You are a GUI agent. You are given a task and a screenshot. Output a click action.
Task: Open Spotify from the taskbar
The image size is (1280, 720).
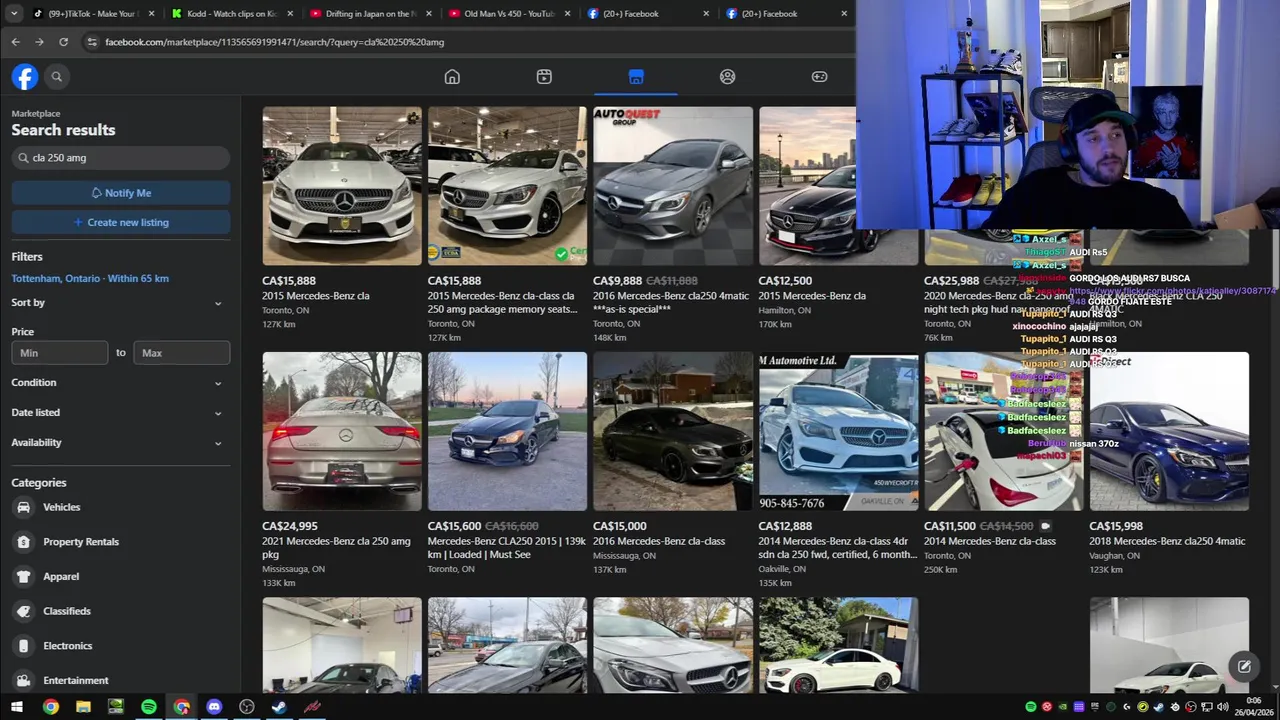[x=148, y=707]
